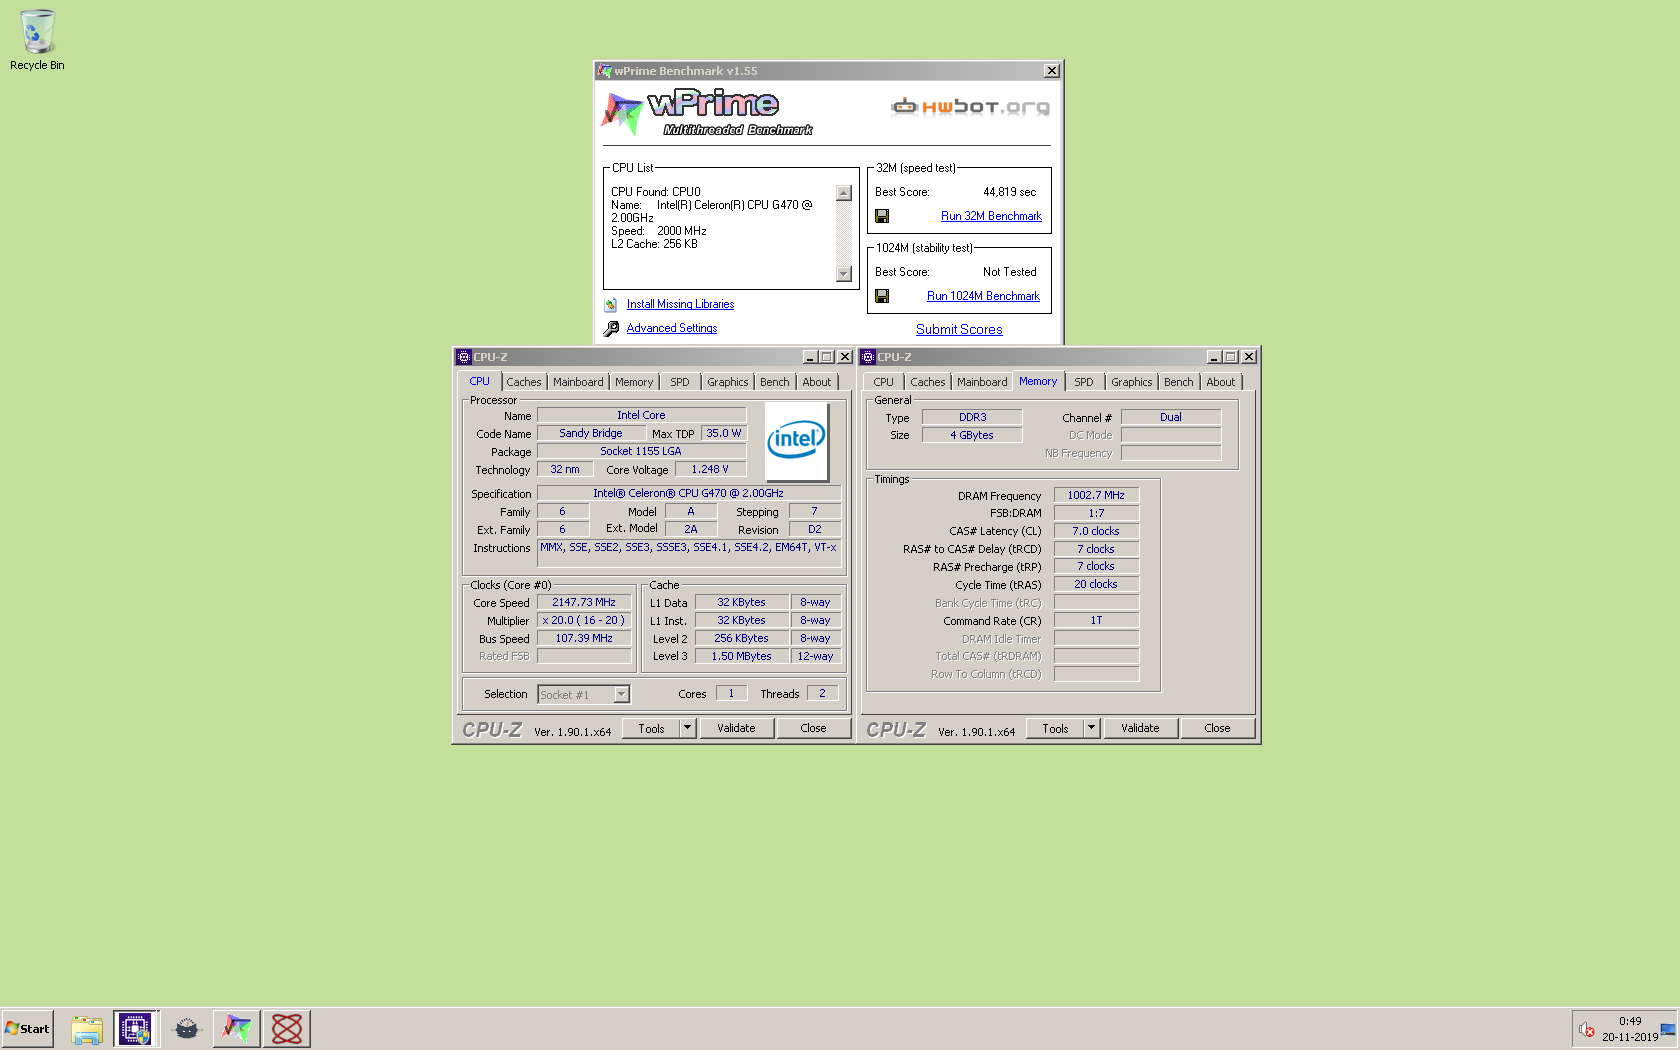
Task: Click Close in the left CPU-Z window
Action: click(813, 728)
